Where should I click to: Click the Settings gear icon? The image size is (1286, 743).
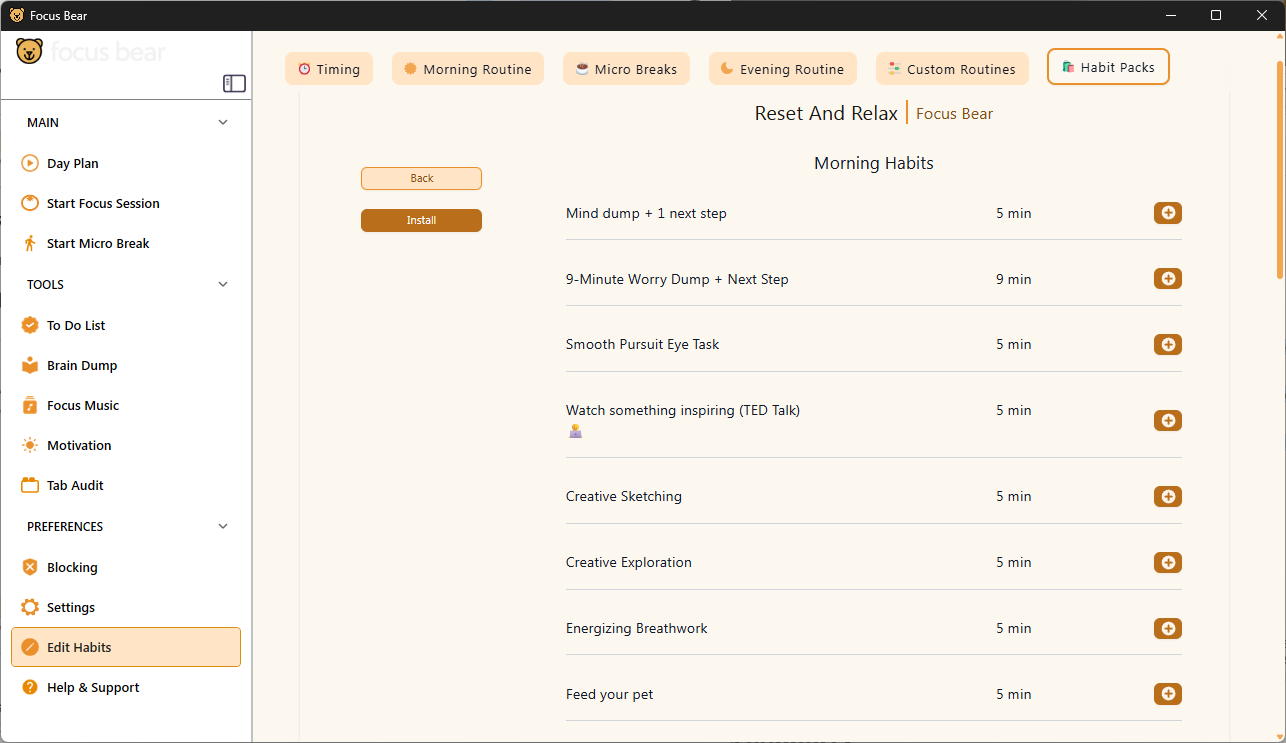30,607
